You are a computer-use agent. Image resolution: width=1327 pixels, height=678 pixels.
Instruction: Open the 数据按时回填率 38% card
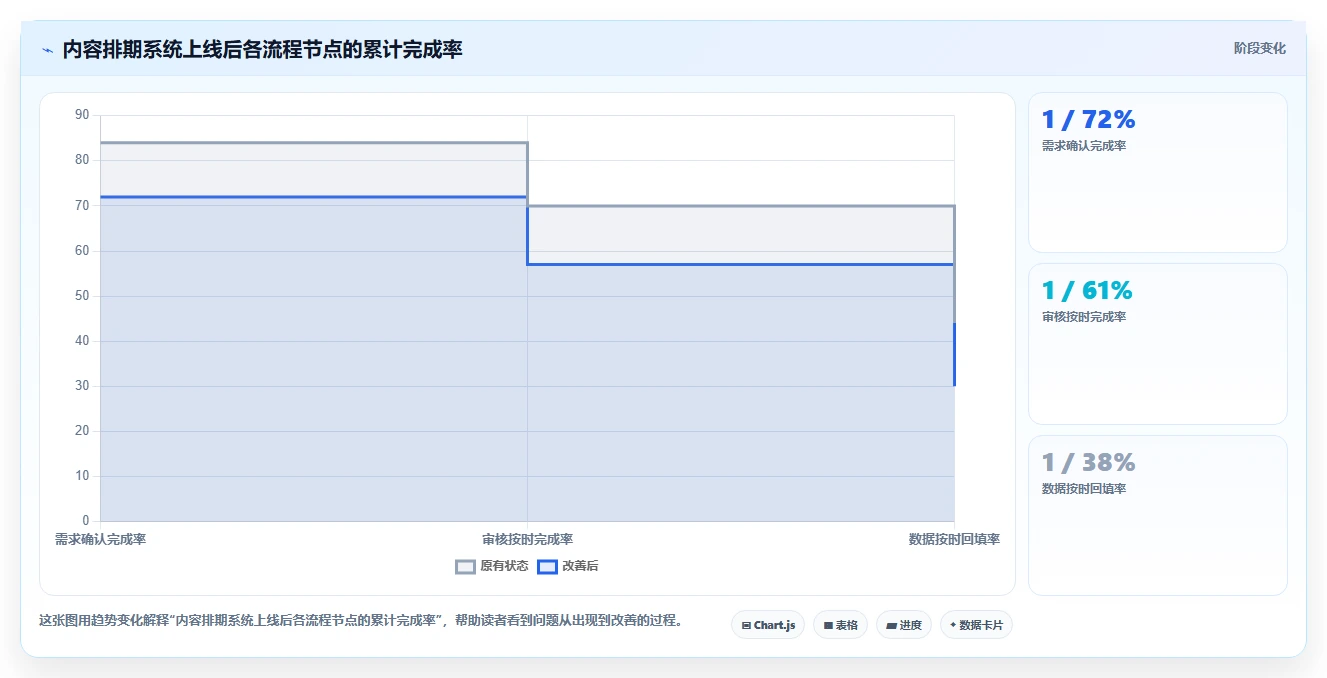pyautogui.click(x=1158, y=515)
